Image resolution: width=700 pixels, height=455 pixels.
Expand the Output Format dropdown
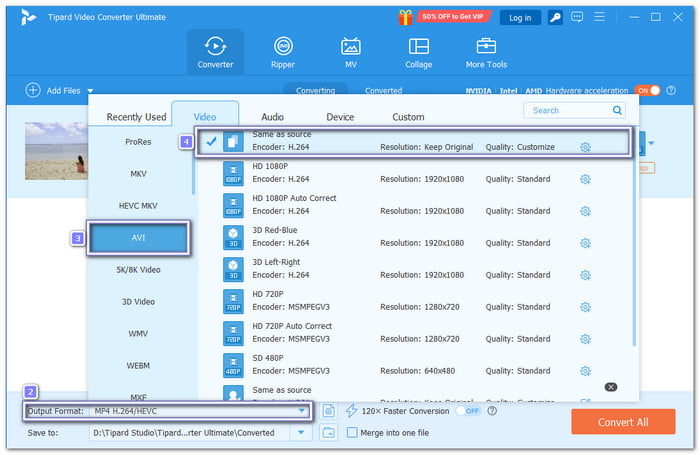[x=300, y=411]
